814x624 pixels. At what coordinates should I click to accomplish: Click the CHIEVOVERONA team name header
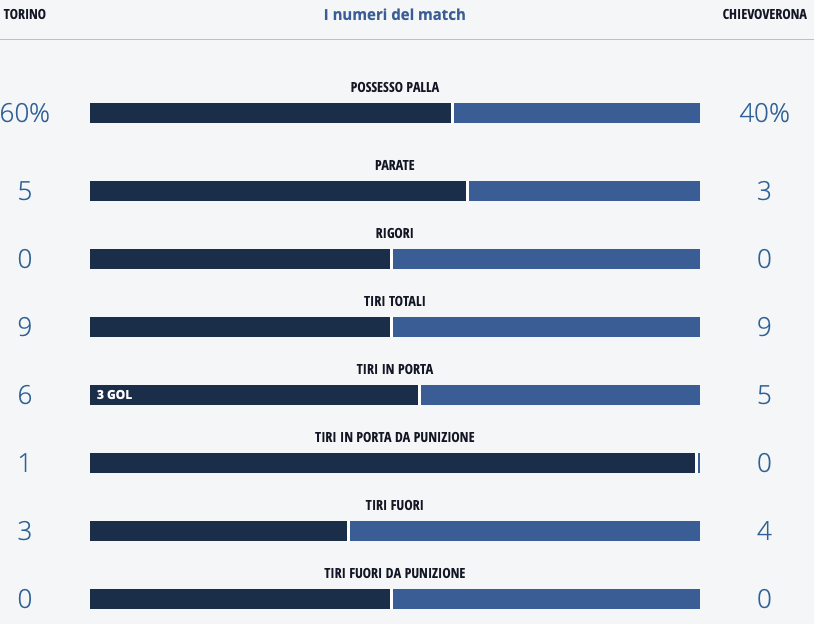764,15
